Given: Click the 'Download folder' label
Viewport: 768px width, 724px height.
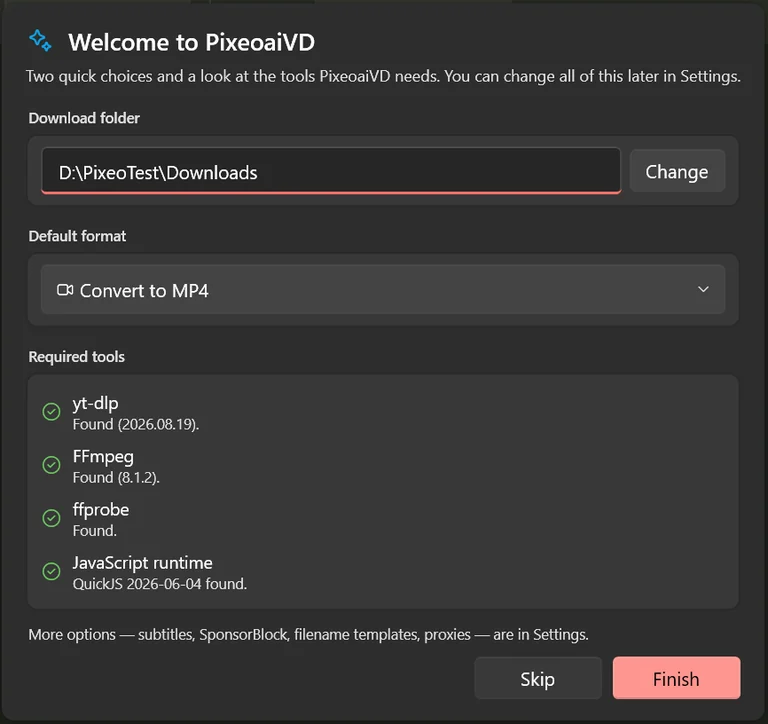Looking at the screenshot, I should pos(84,118).
